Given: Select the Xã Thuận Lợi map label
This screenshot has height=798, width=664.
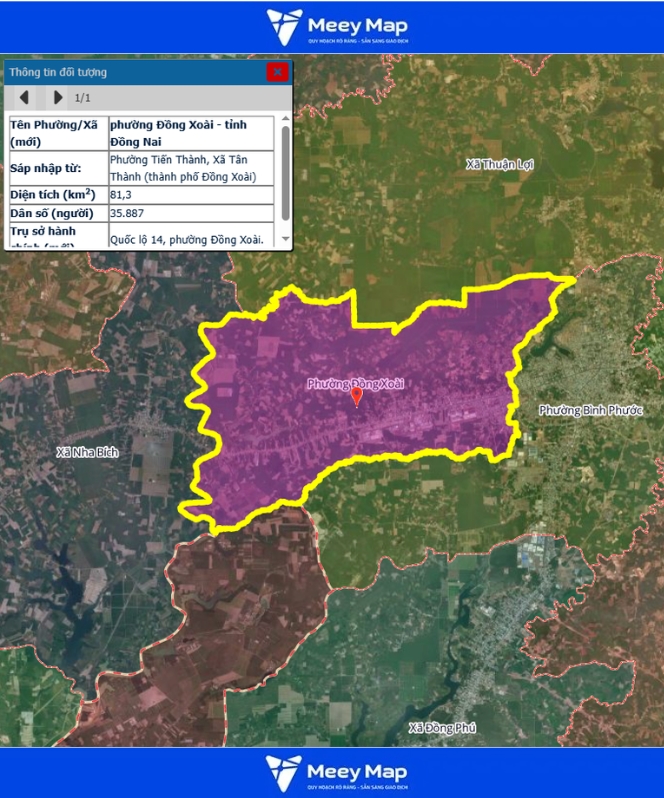Looking at the screenshot, I should pyautogui.click(x=499, y=163).
